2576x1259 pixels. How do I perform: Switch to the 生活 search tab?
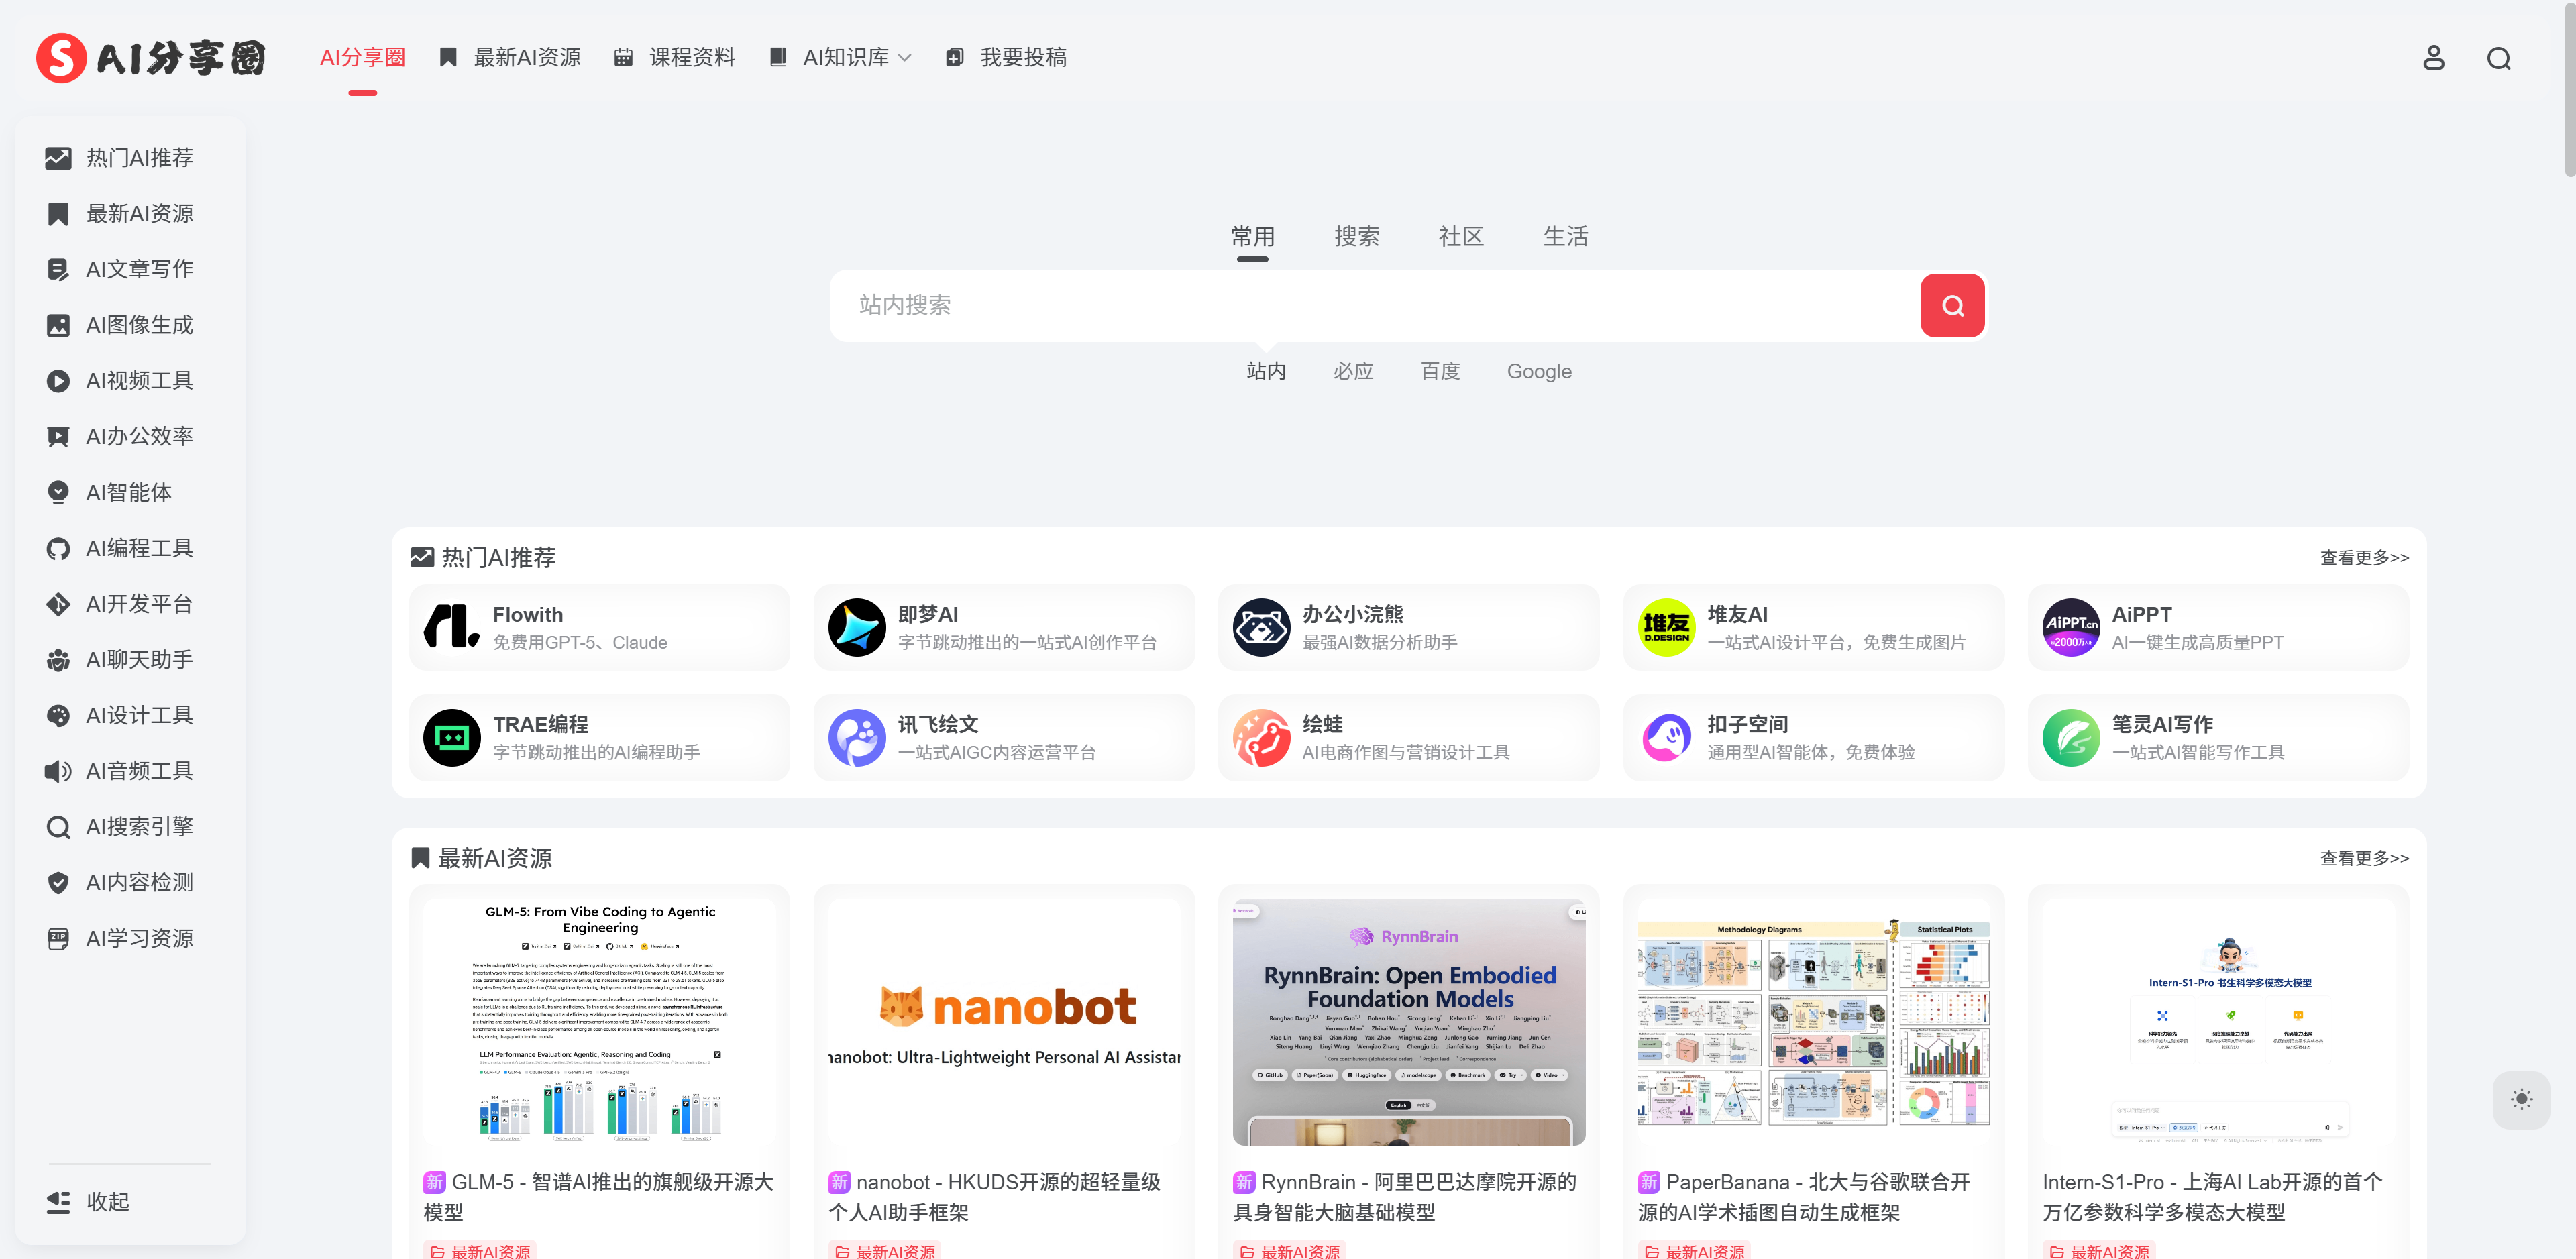click(x=1565, y=237)
